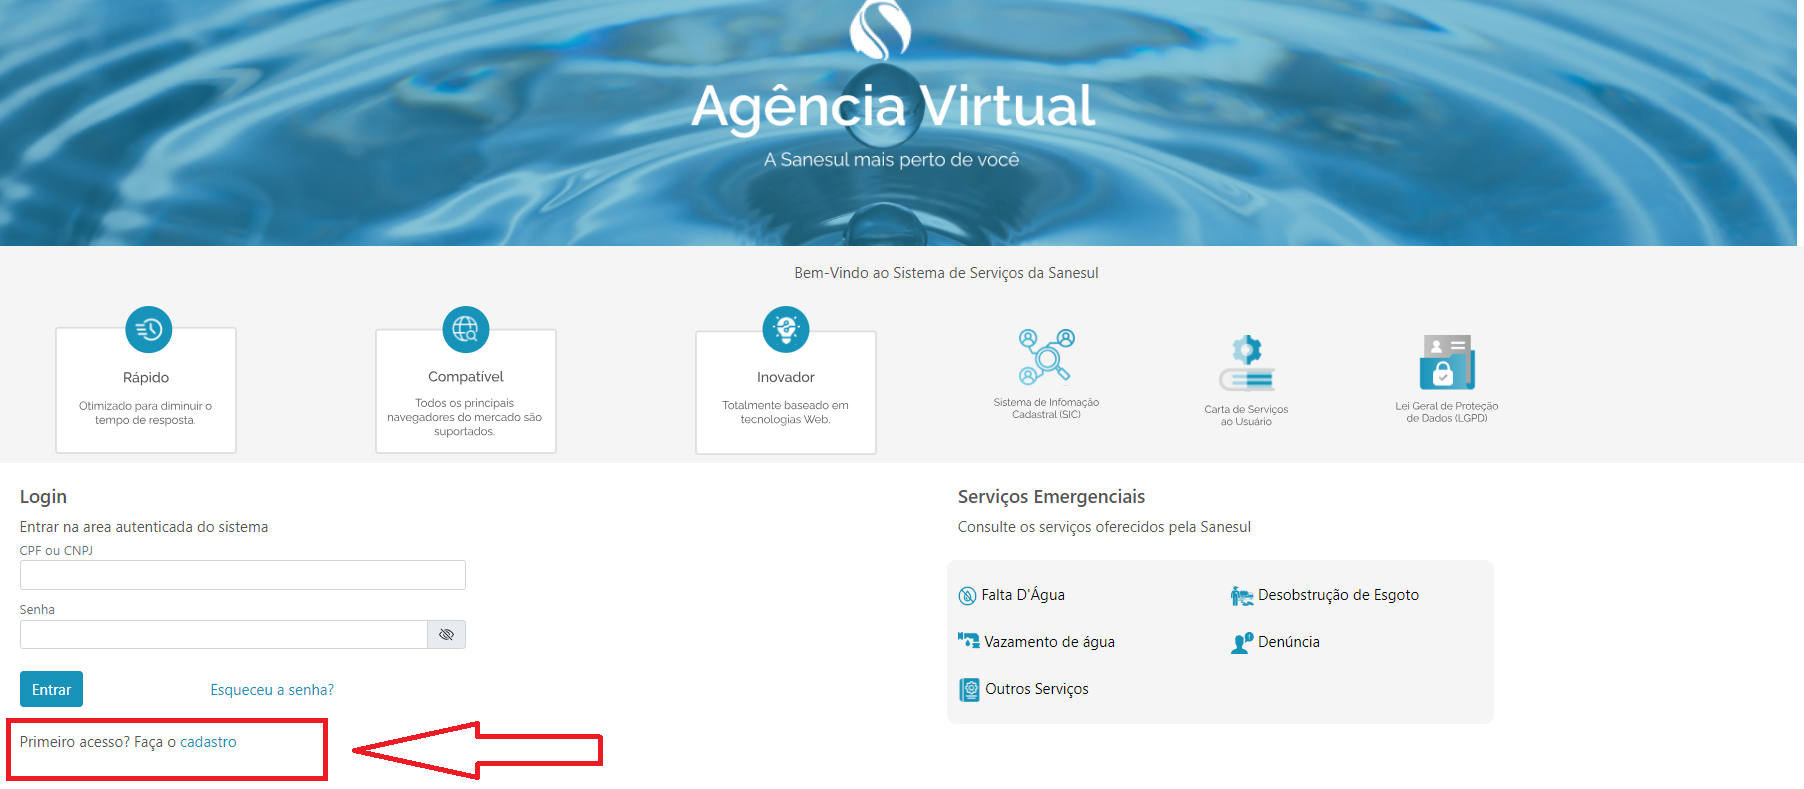The height and width of the screenshot is (789, 1804).
Task: Click 'Totalmente baseado em tecnologias Web' text
Action: pyautogui.click(x=786, y=412)
